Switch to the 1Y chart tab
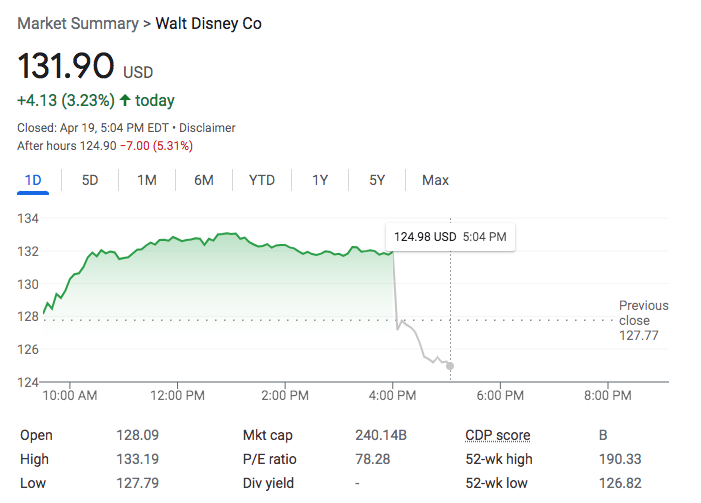This screenshot has width=701, height=503. point(320,180)
